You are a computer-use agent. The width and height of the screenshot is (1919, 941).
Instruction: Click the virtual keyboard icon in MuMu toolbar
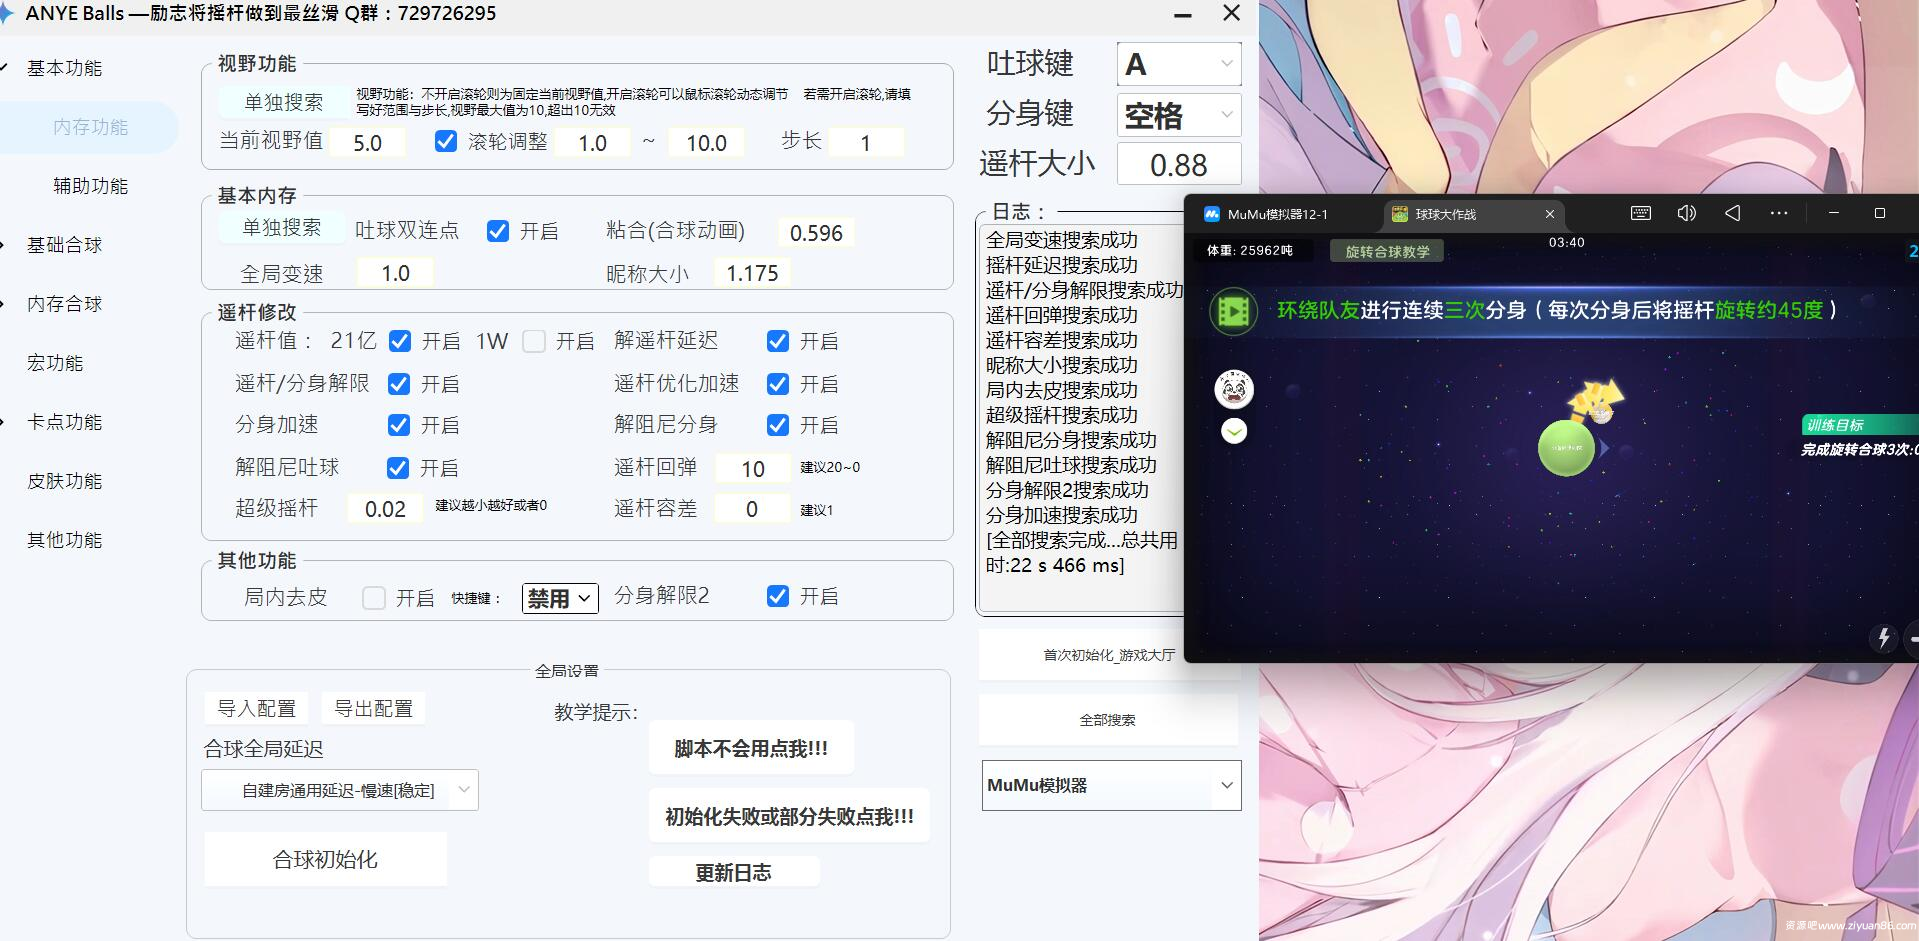pos(1639,213)
